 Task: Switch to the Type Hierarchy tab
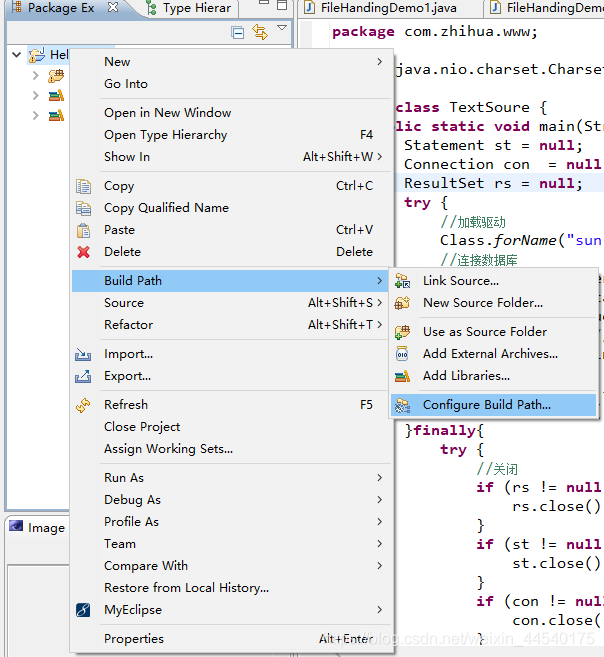191,8
